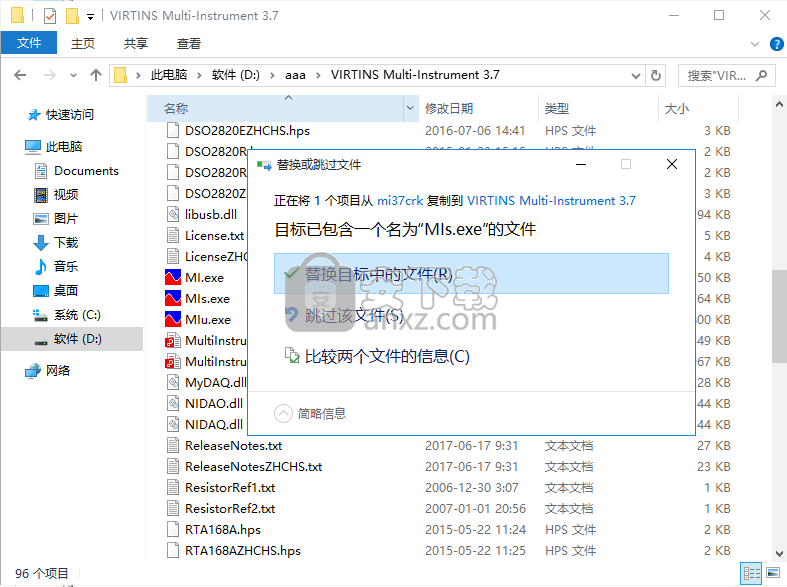Screen dimensions: 787x587
Task: Sort by 大小 column
Action: coord(677,108)
